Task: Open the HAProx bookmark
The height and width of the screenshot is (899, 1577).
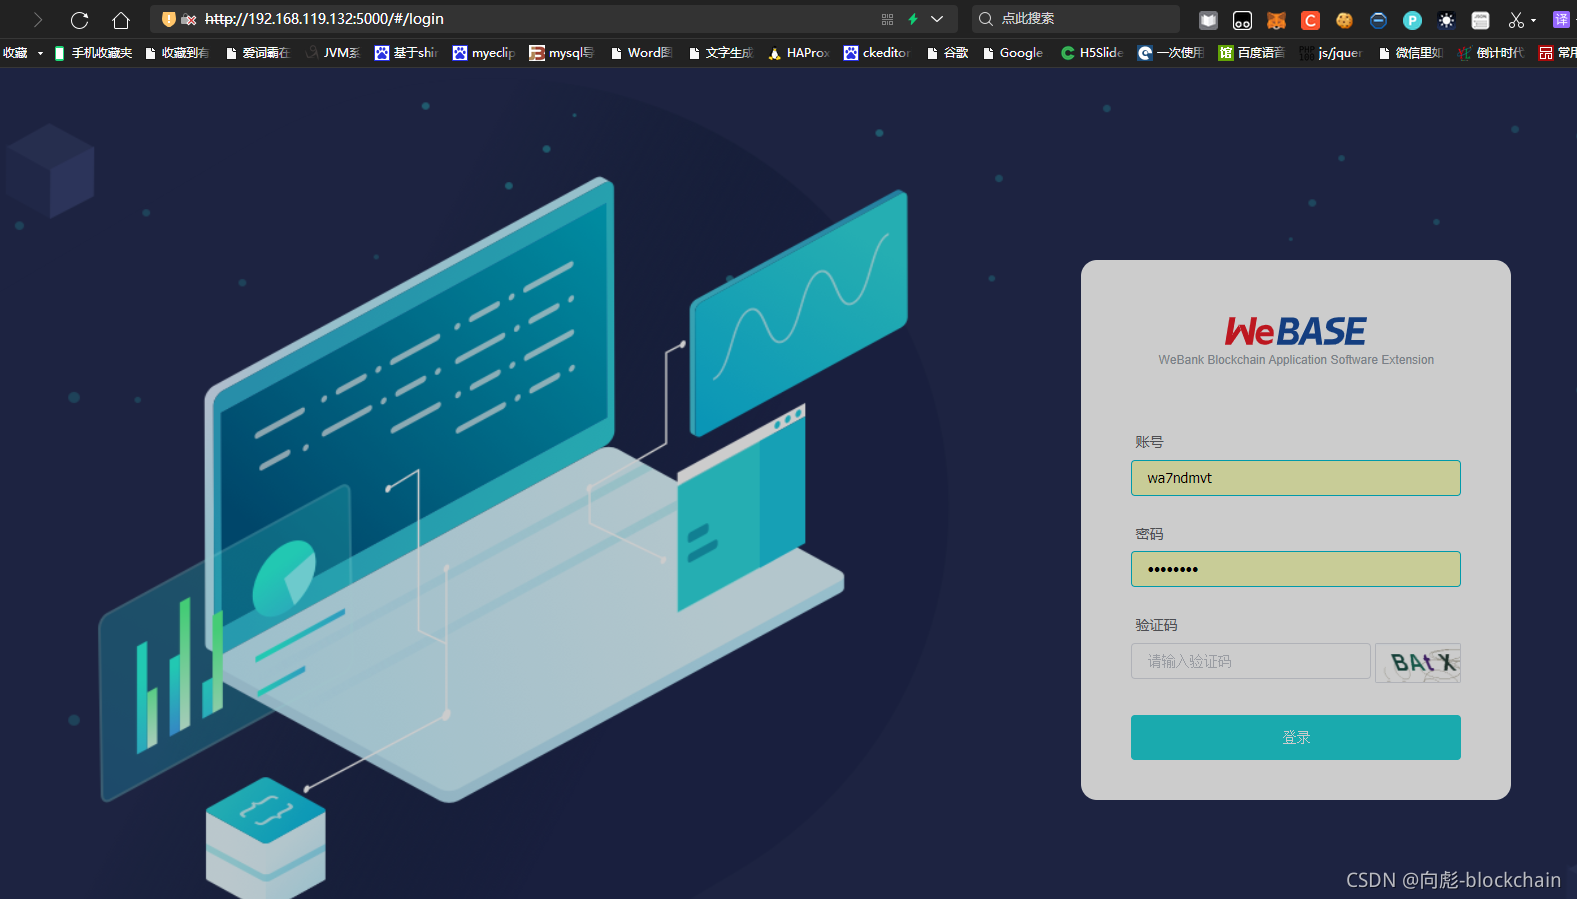Action: pos(799,53)
